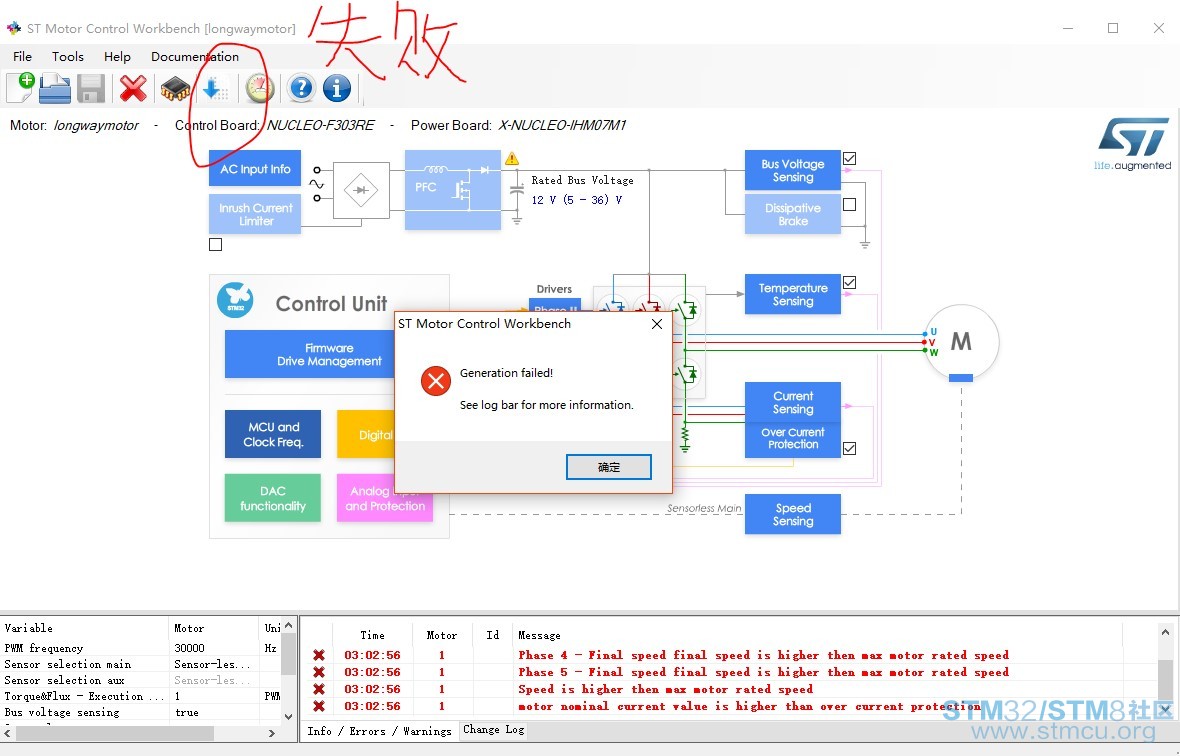This screenshot has height=756, width=1180.
Task: Open Firmware Drive Management
Action: coord(310,354)
